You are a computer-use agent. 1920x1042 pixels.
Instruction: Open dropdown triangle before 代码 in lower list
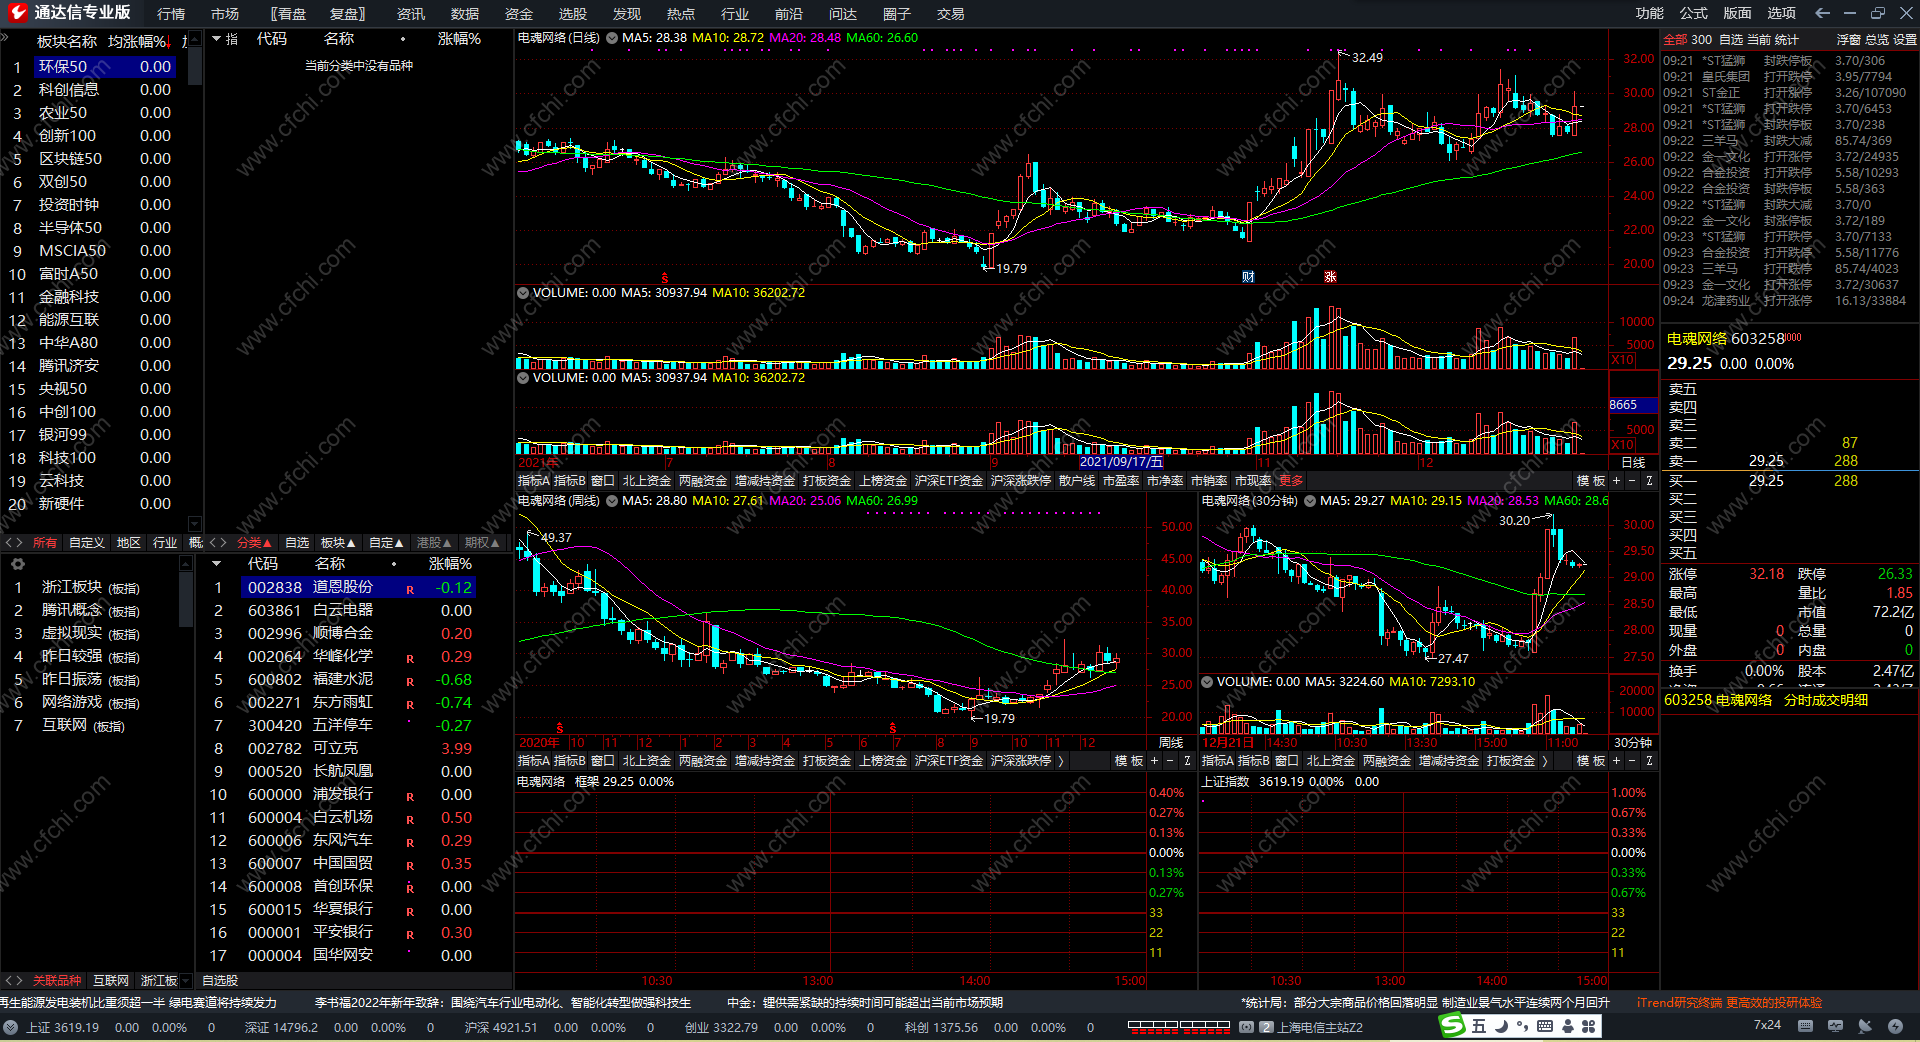(x=217, y=564)
